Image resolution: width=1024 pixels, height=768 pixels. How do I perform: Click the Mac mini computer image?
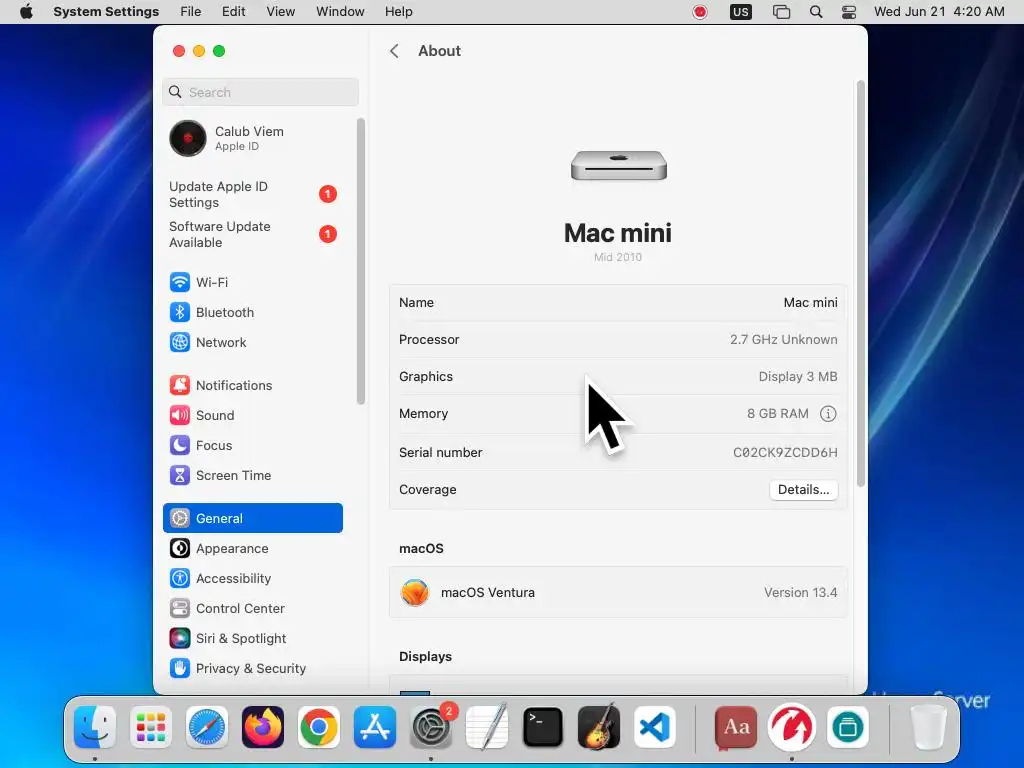click(x=618, y=166)
